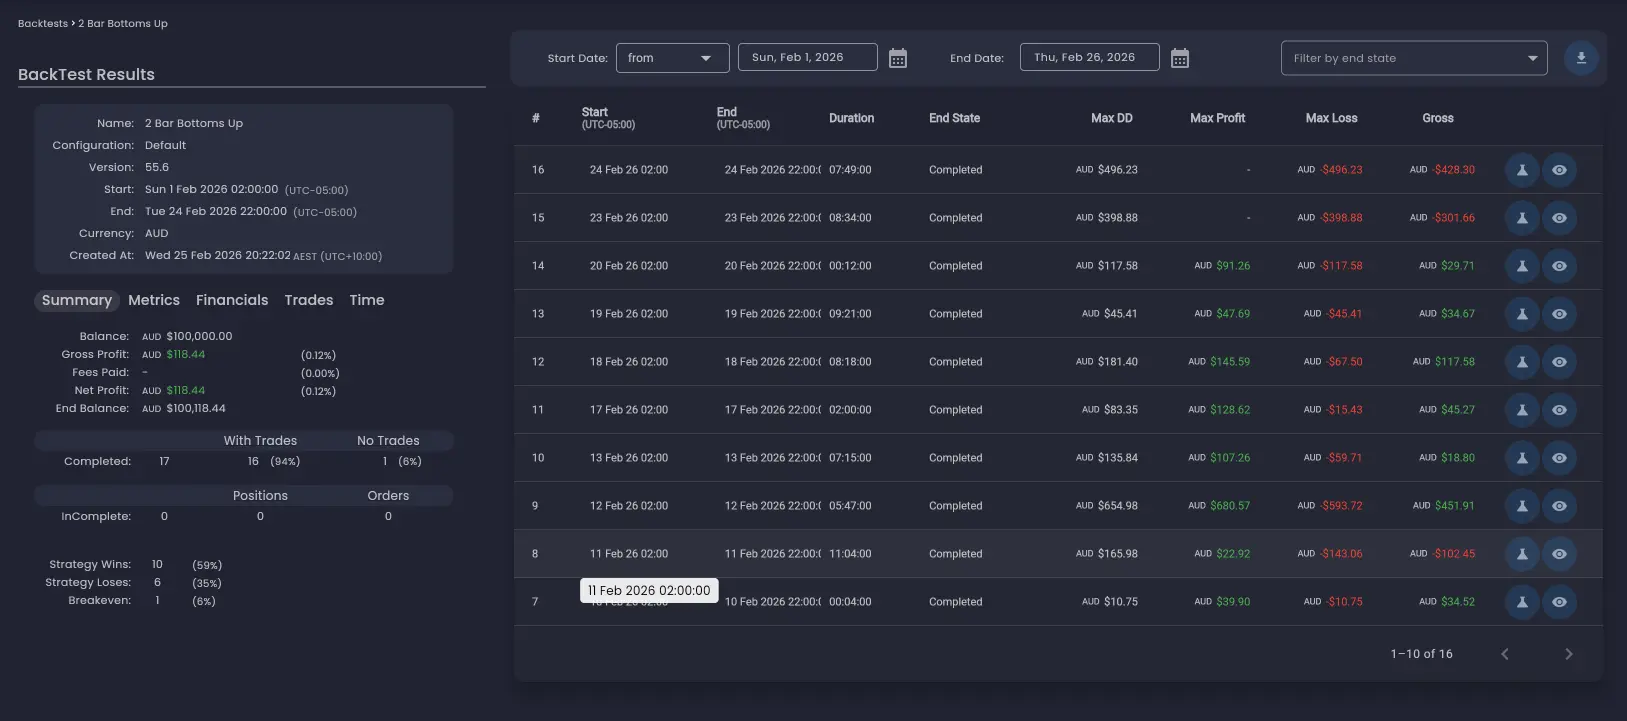Open the Filter by end state dropdown

tap(1414, 58)
